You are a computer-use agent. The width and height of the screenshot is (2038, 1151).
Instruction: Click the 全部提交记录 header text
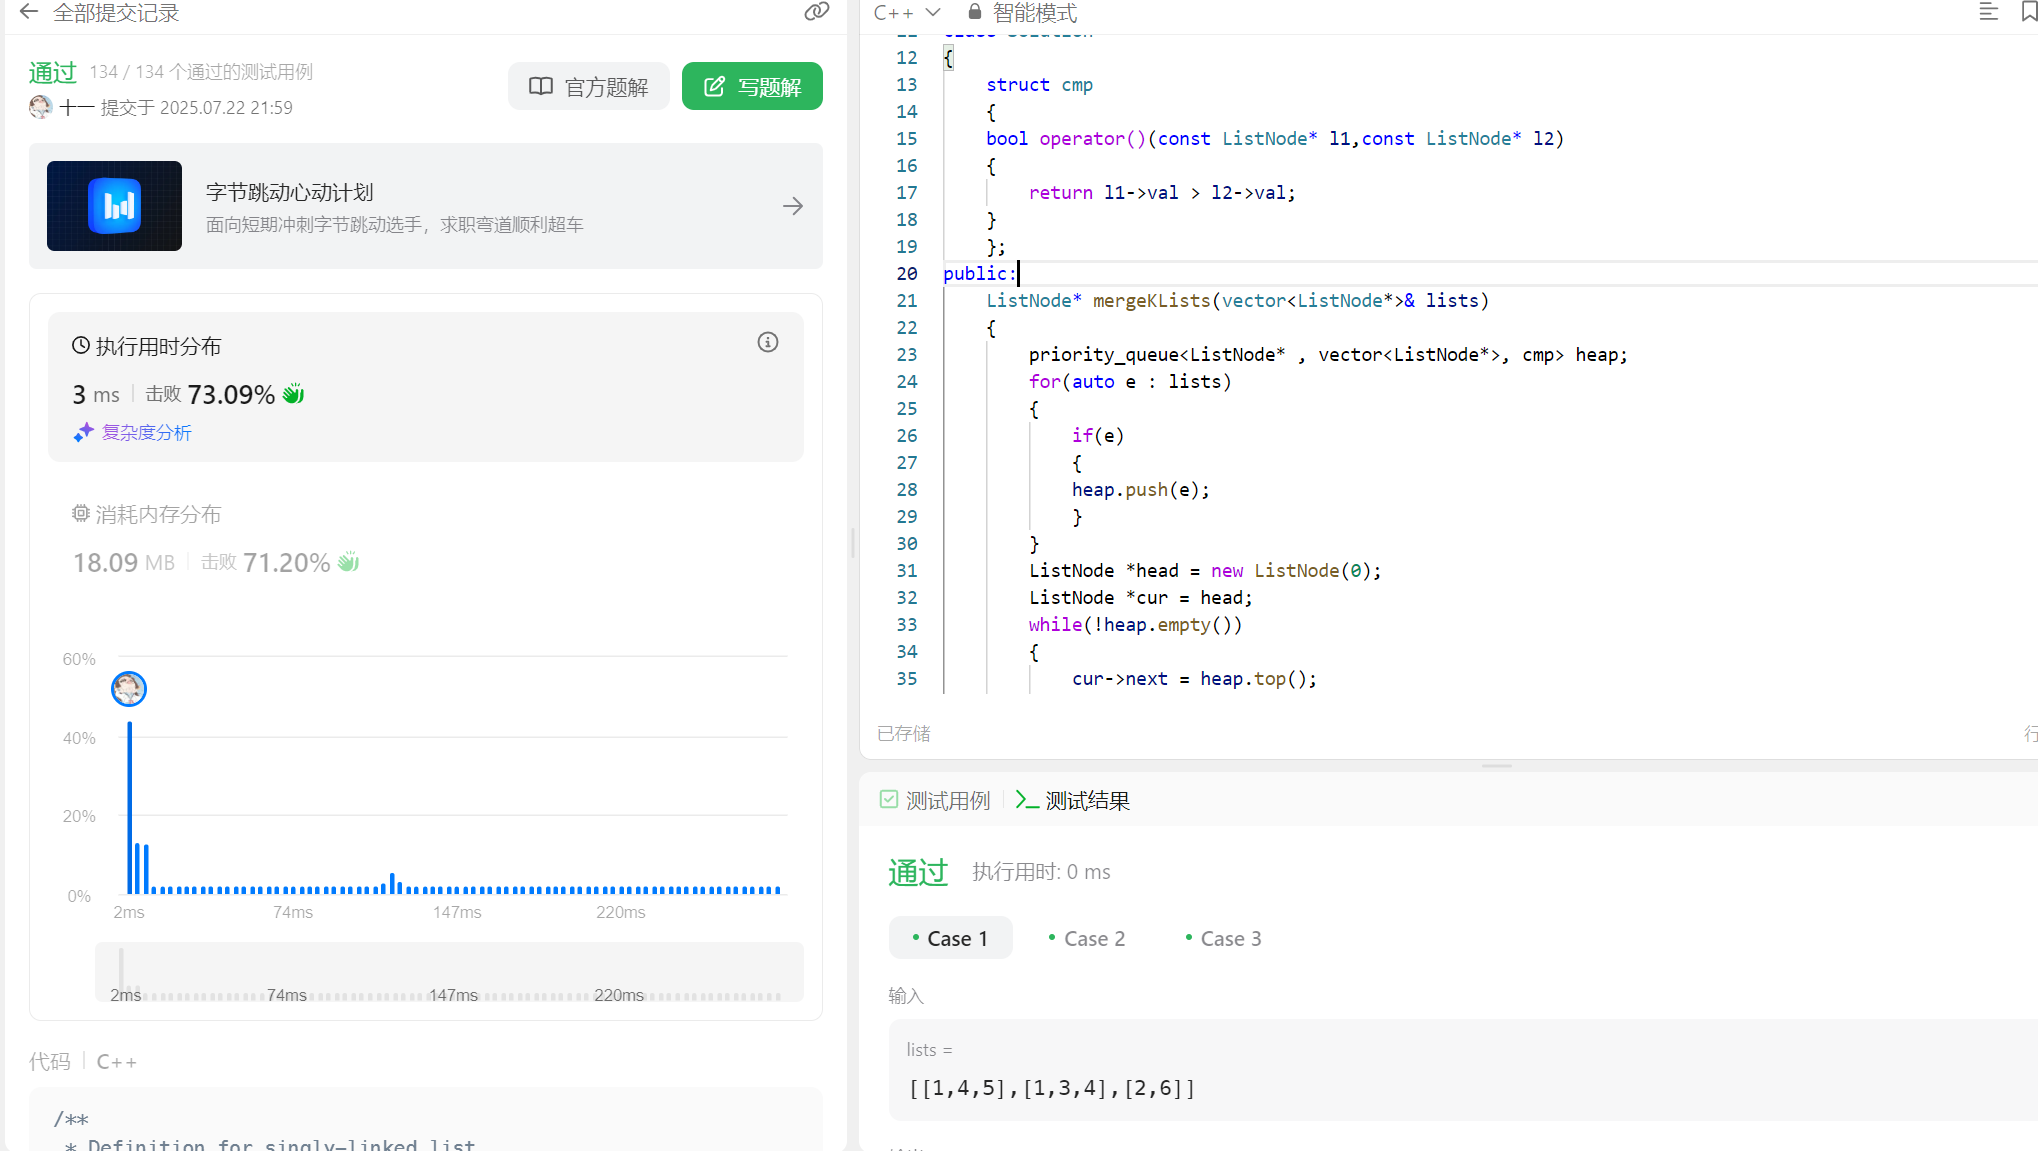tap(116, 13)
